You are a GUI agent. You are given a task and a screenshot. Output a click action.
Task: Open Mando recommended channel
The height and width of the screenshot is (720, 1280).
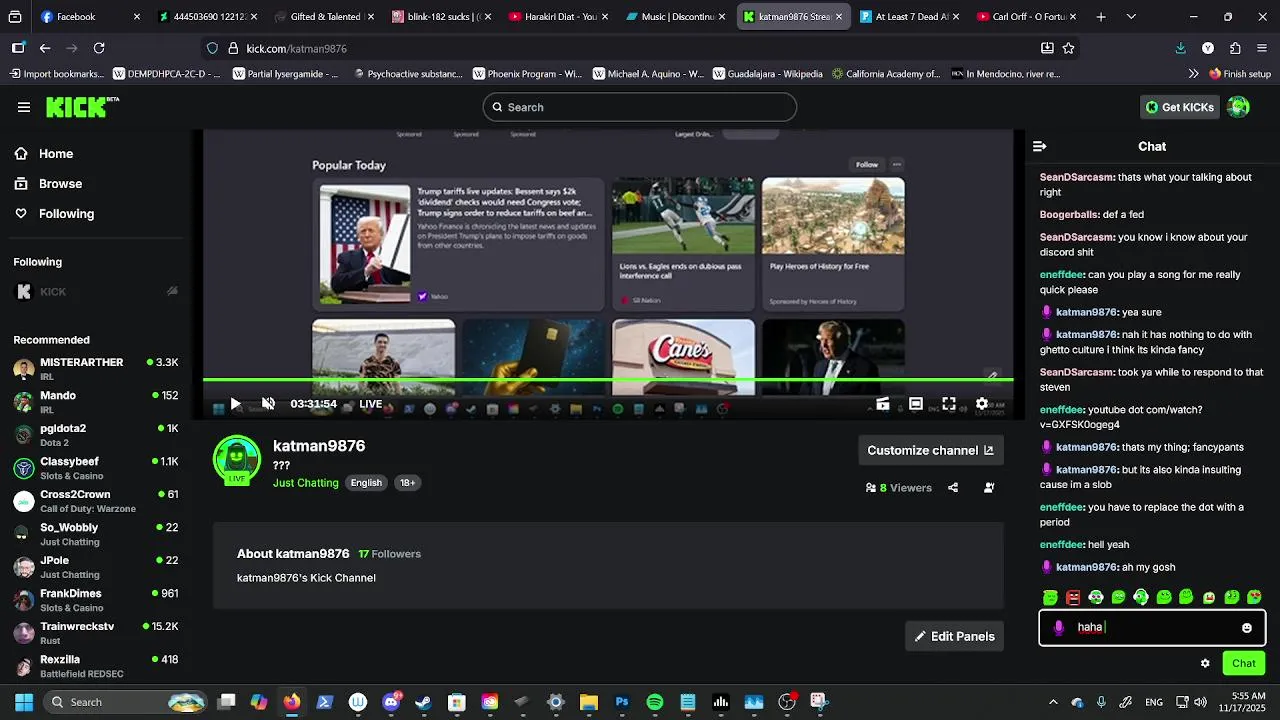(x=96, y=402)
